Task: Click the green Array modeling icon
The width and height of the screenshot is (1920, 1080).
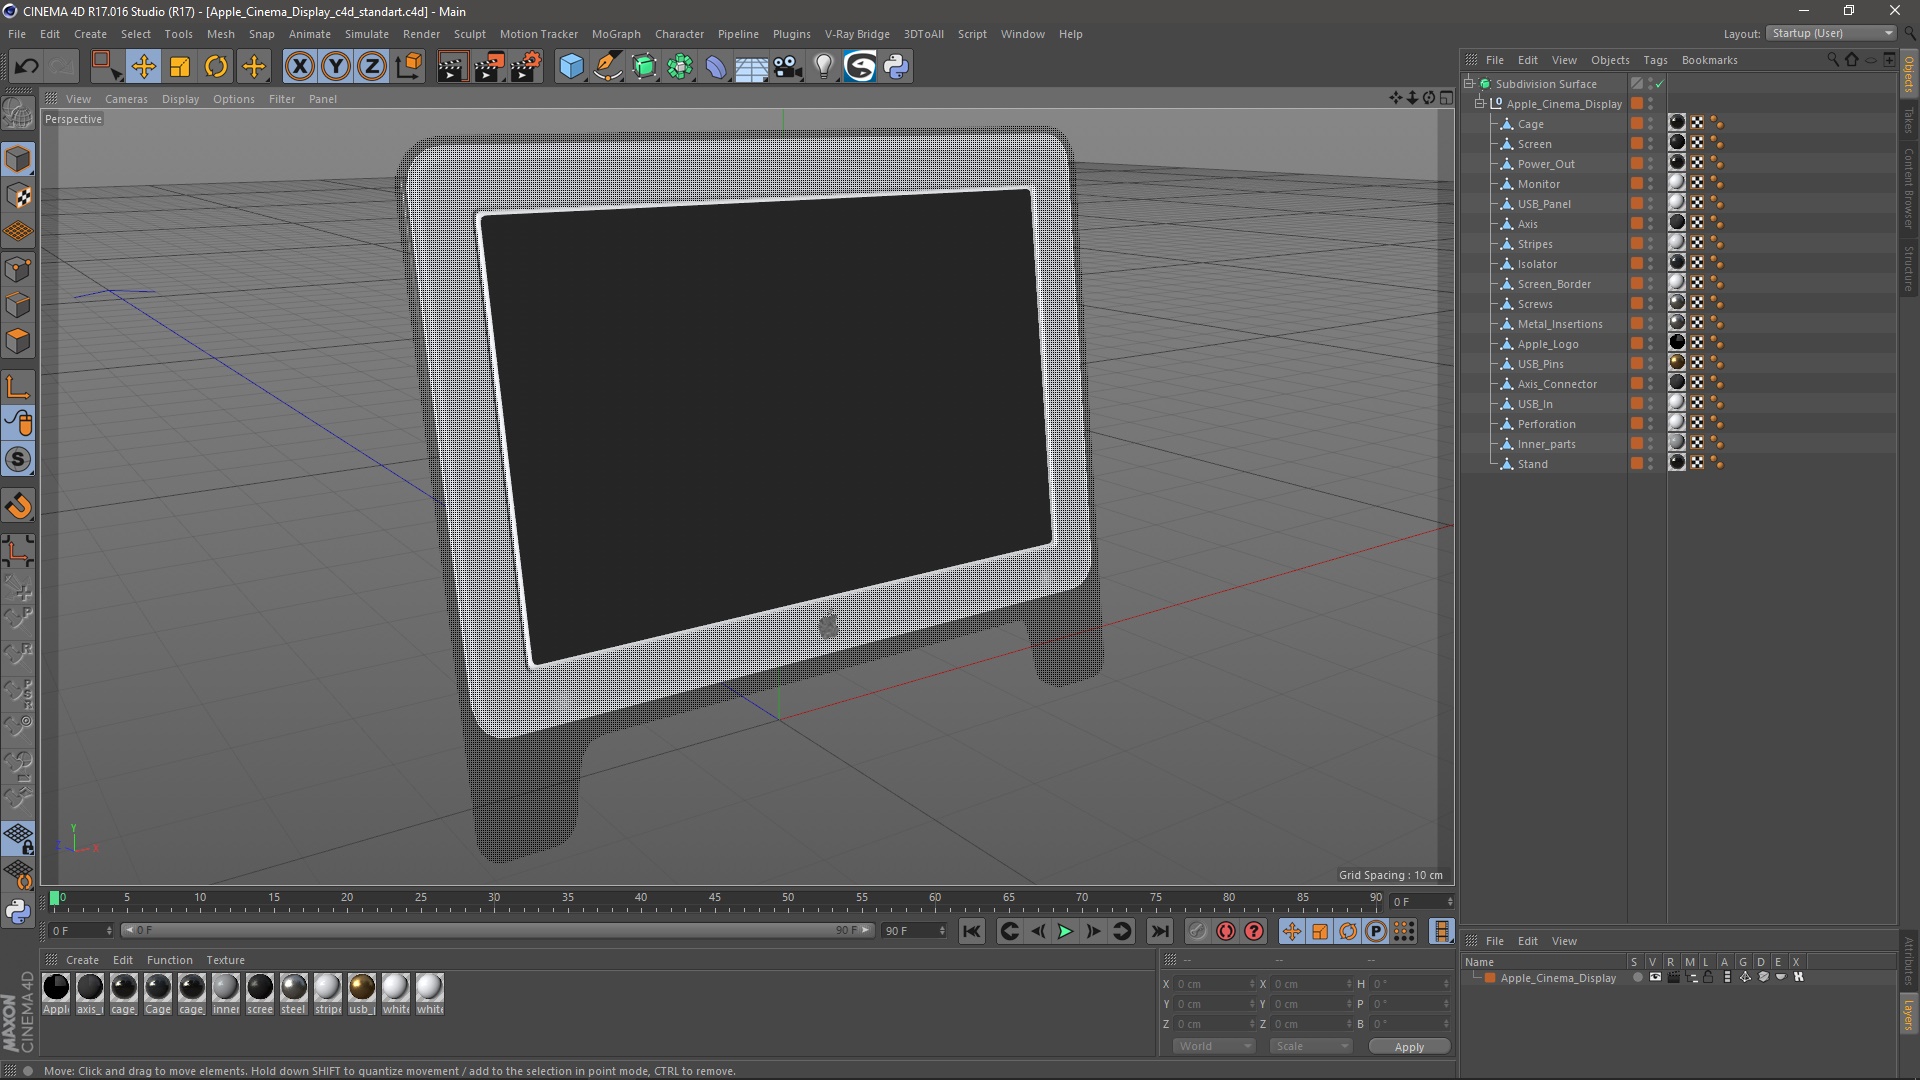Action: click(680, 67)
